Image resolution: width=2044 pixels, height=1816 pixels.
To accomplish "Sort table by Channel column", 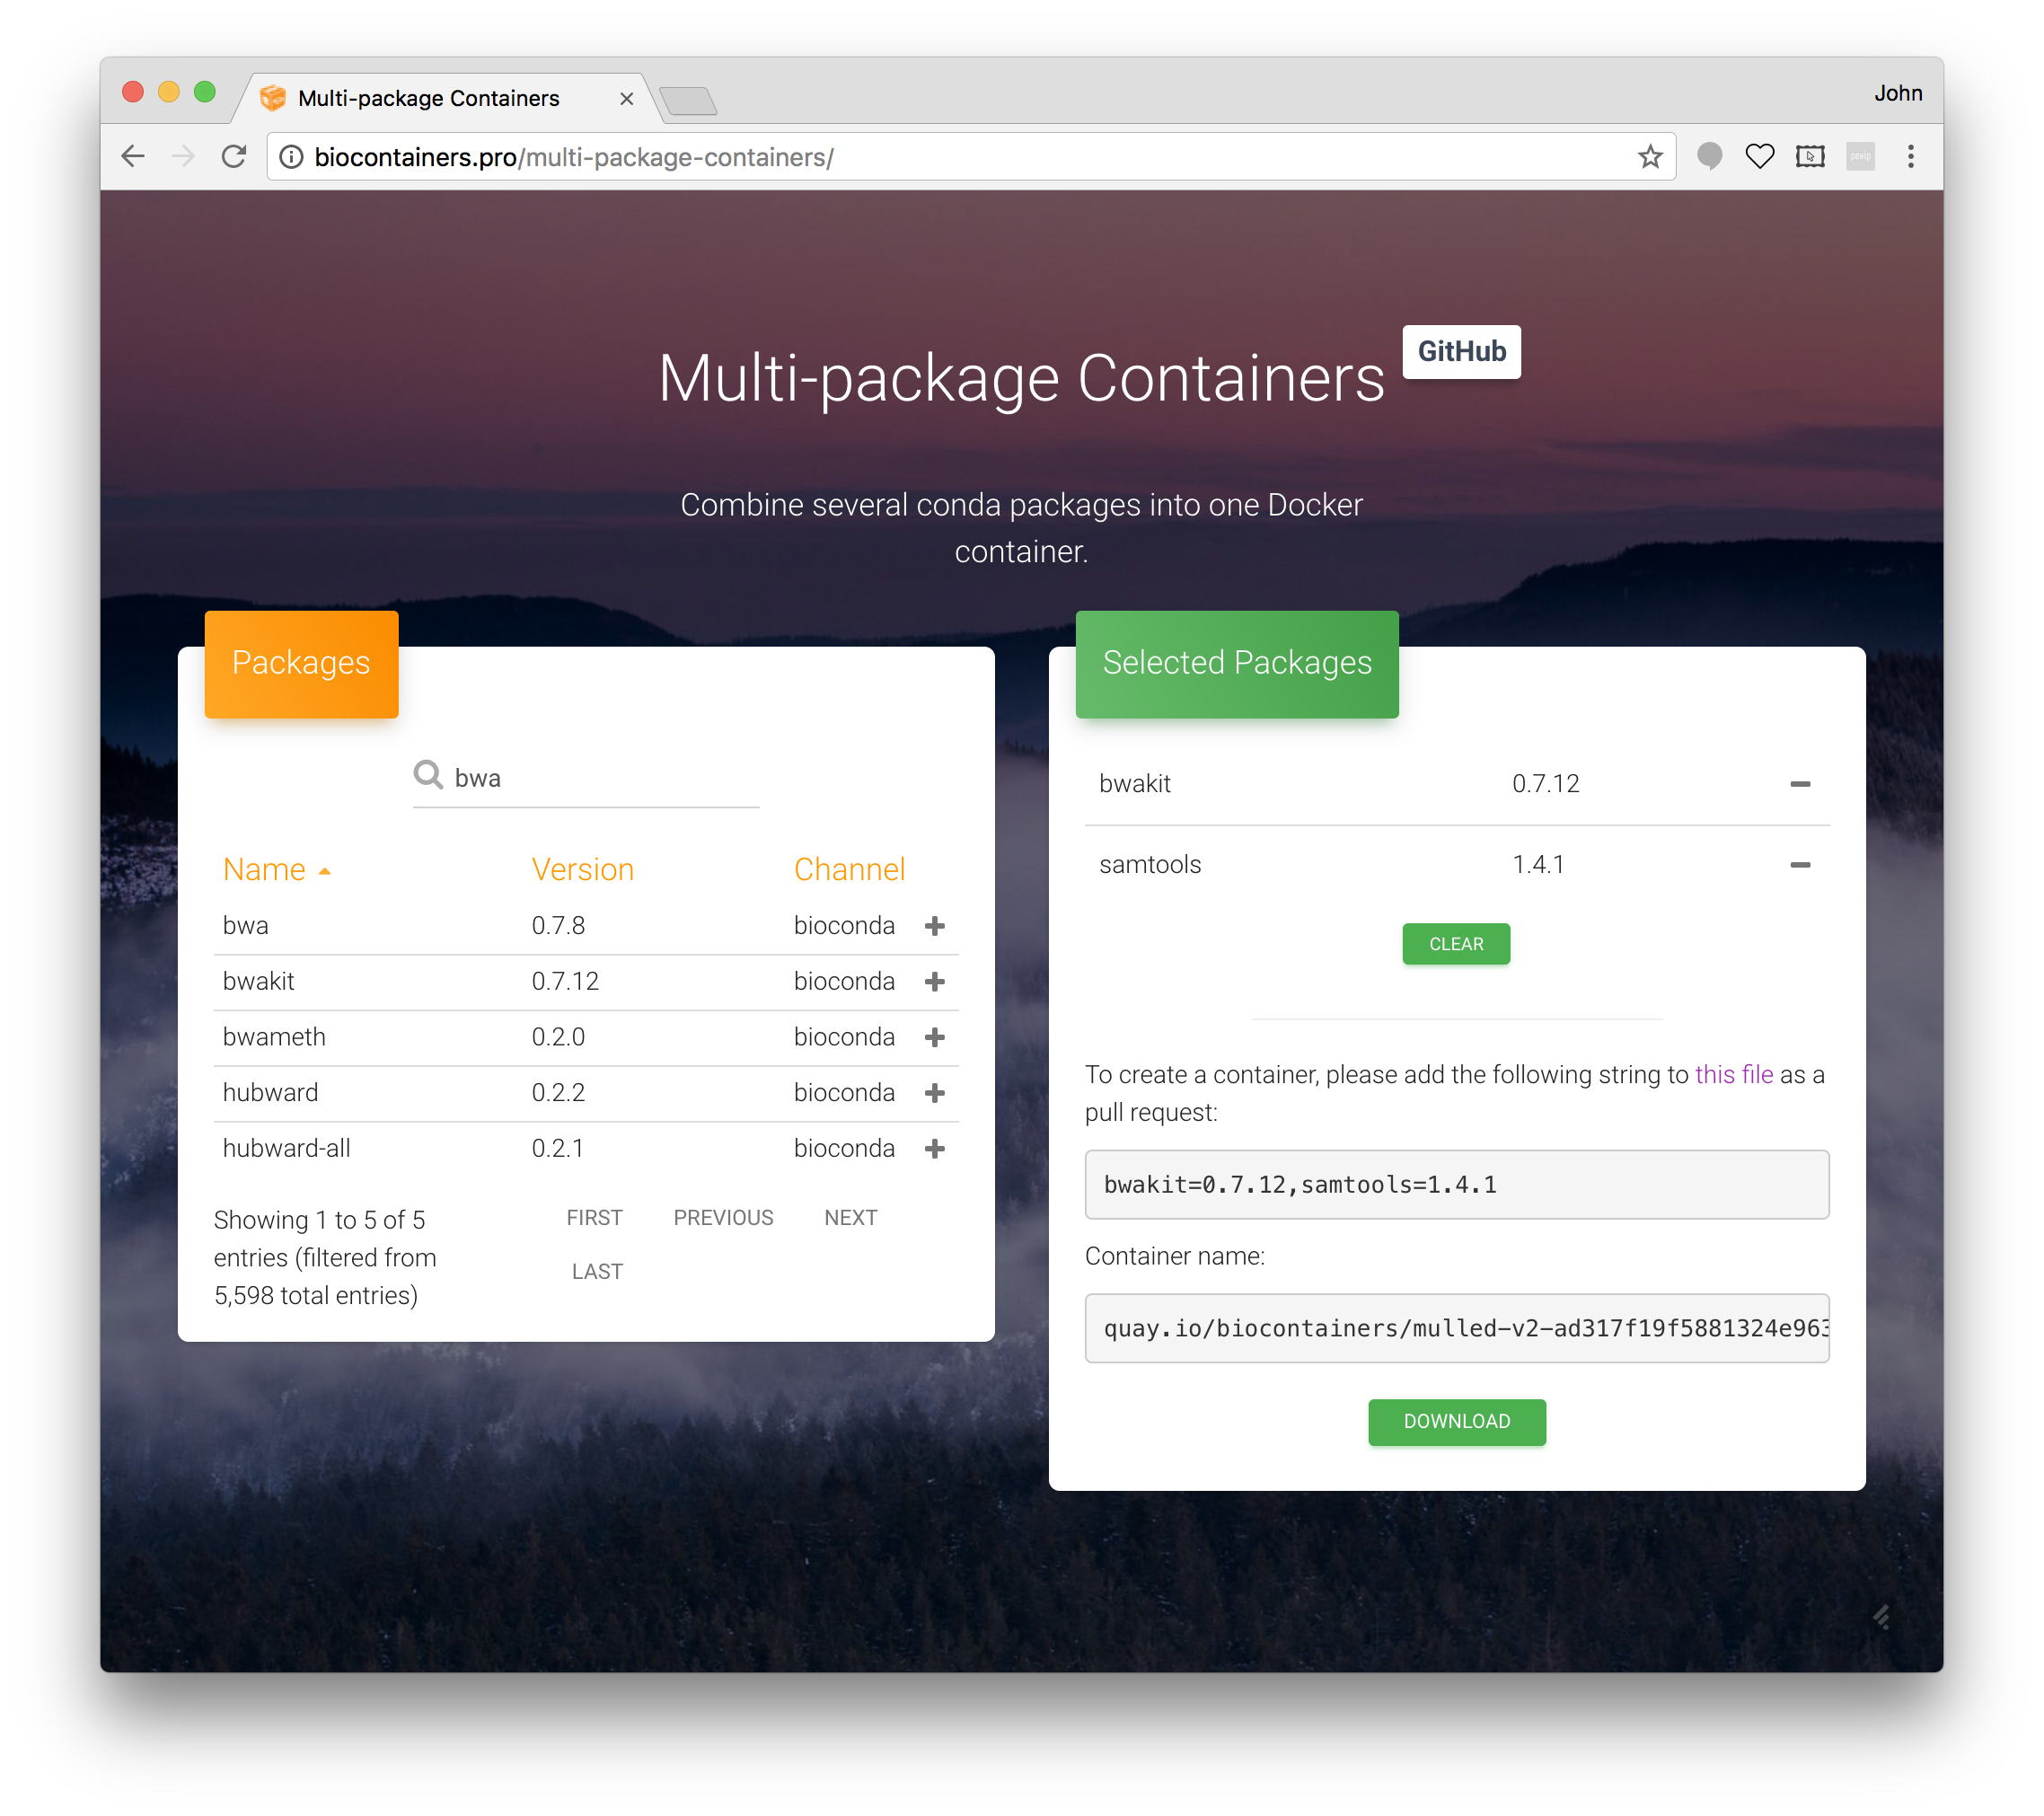I will [849, 869].
